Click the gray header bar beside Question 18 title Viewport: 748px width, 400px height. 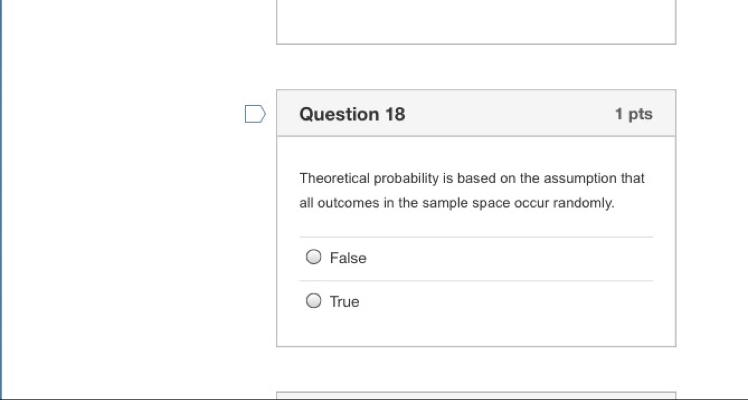pos(509,113)
